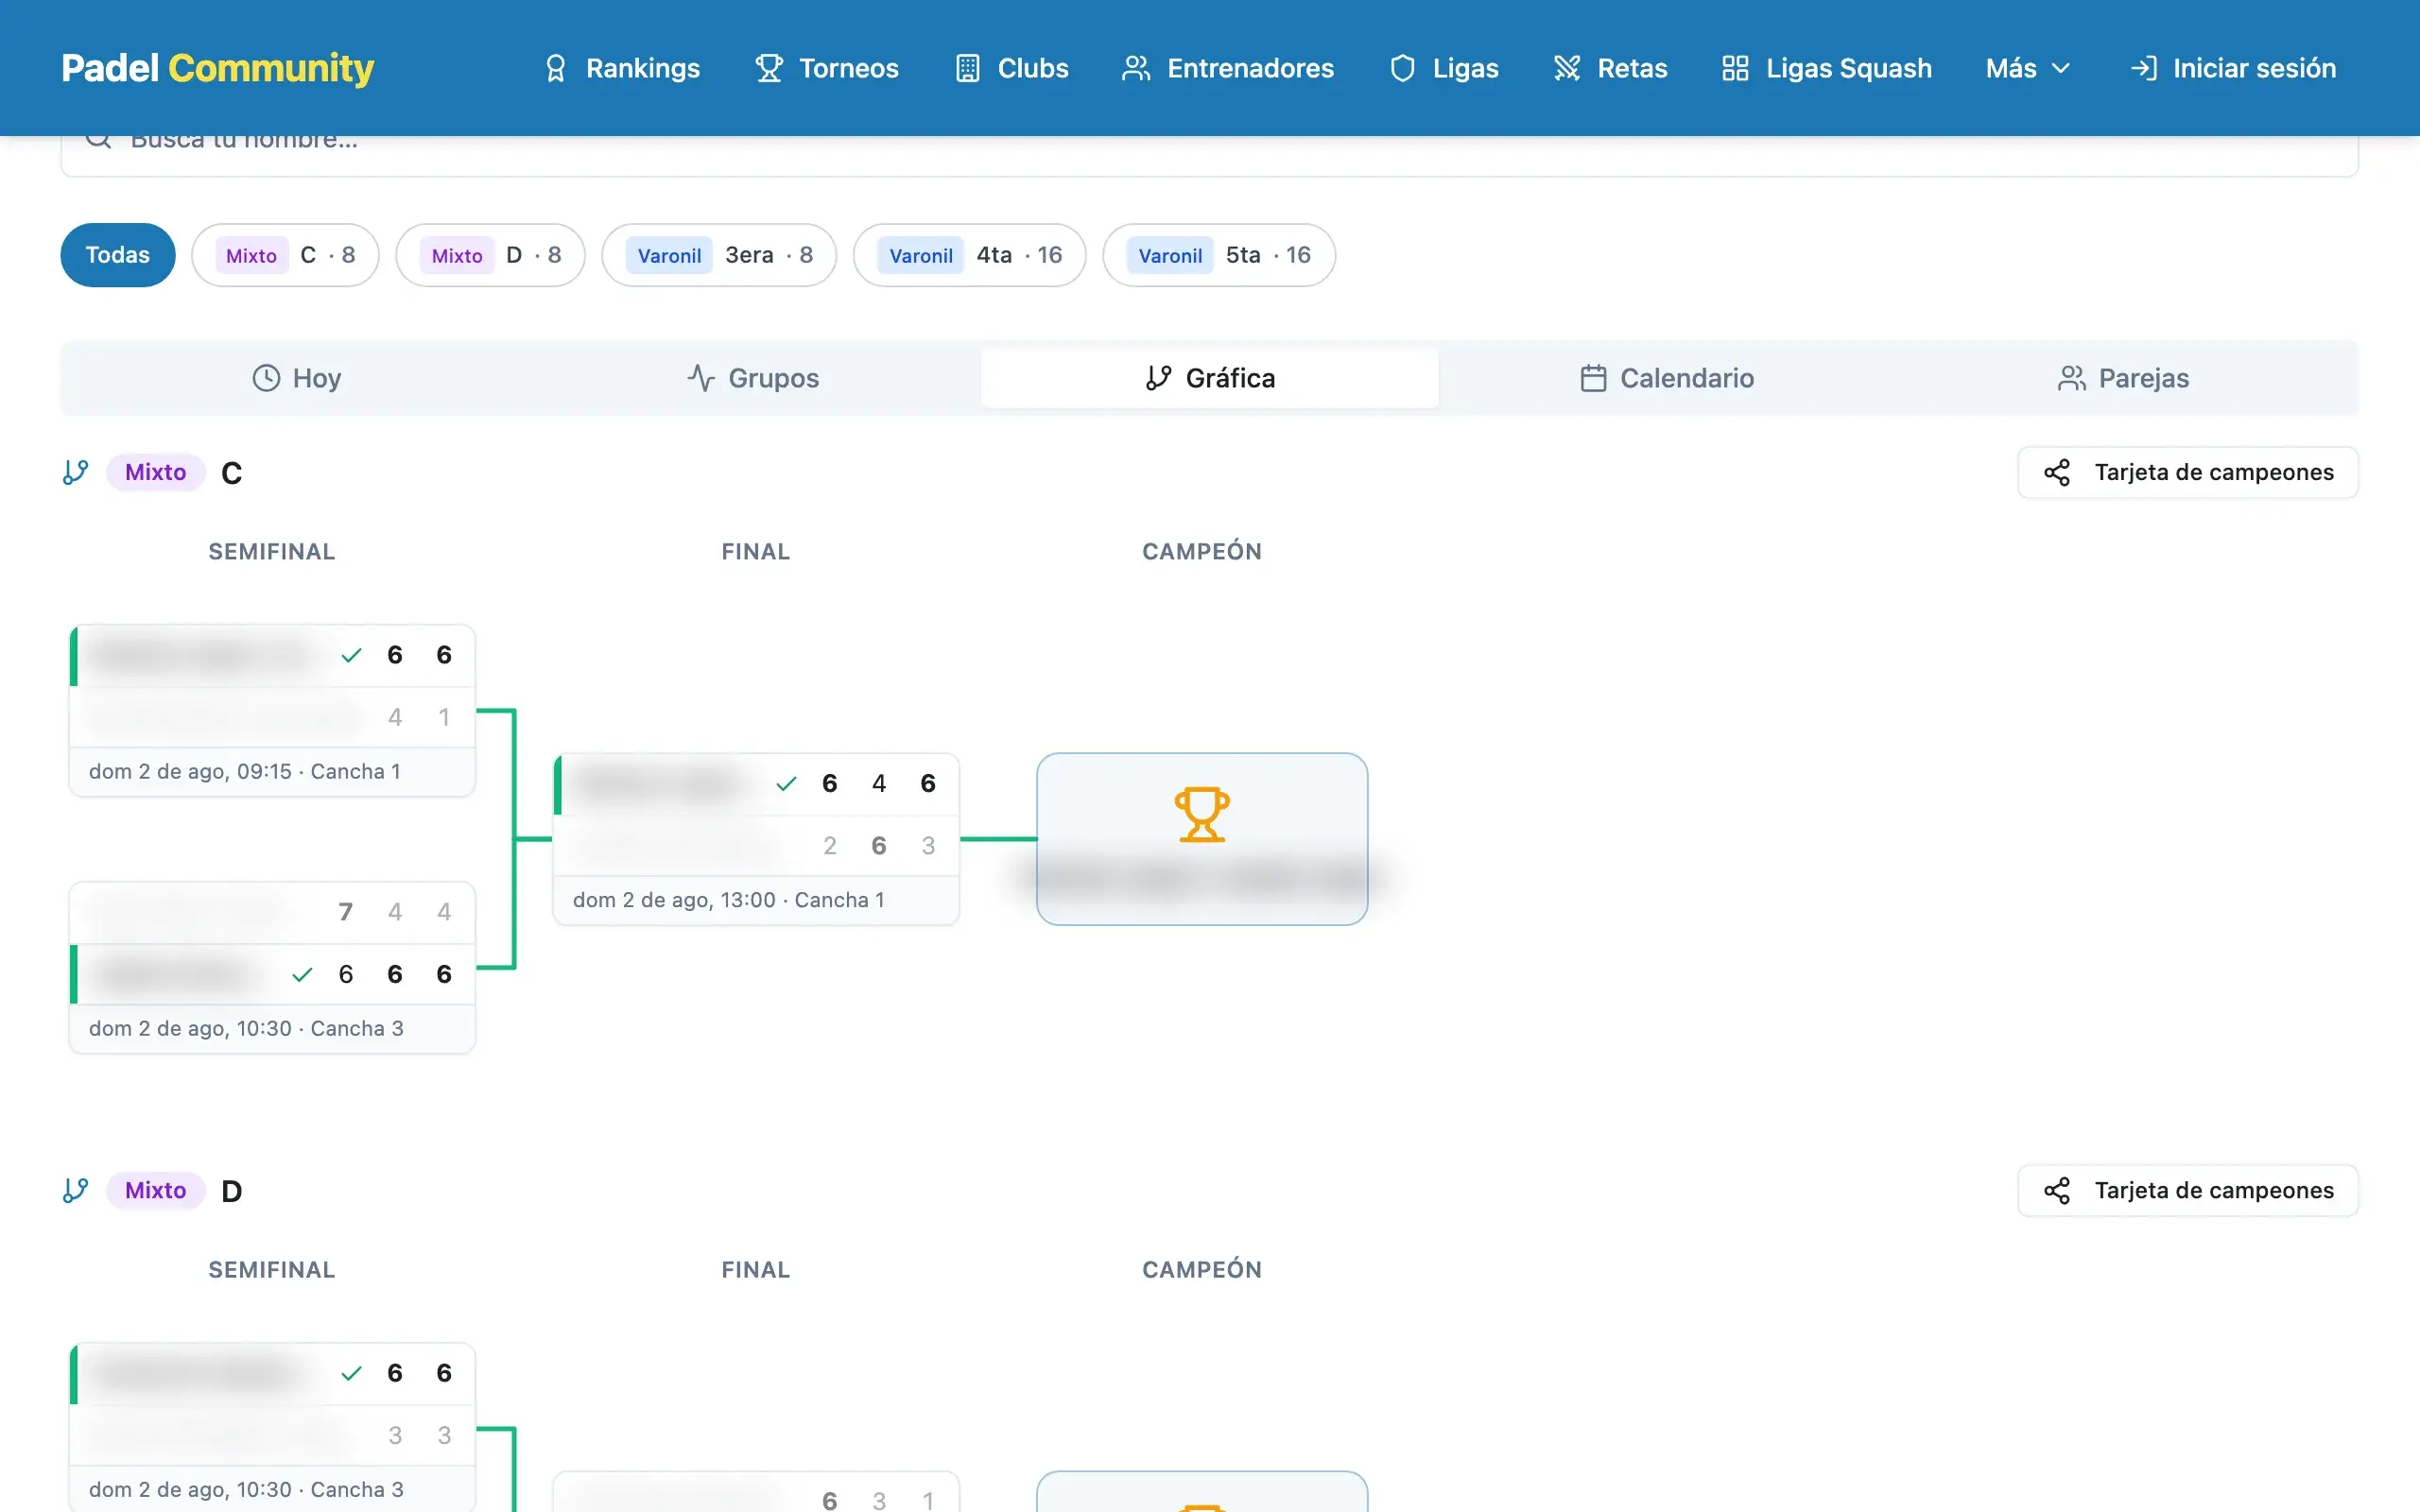
Task: Click the Torneos trophy icon
Action: coord(769,68)
